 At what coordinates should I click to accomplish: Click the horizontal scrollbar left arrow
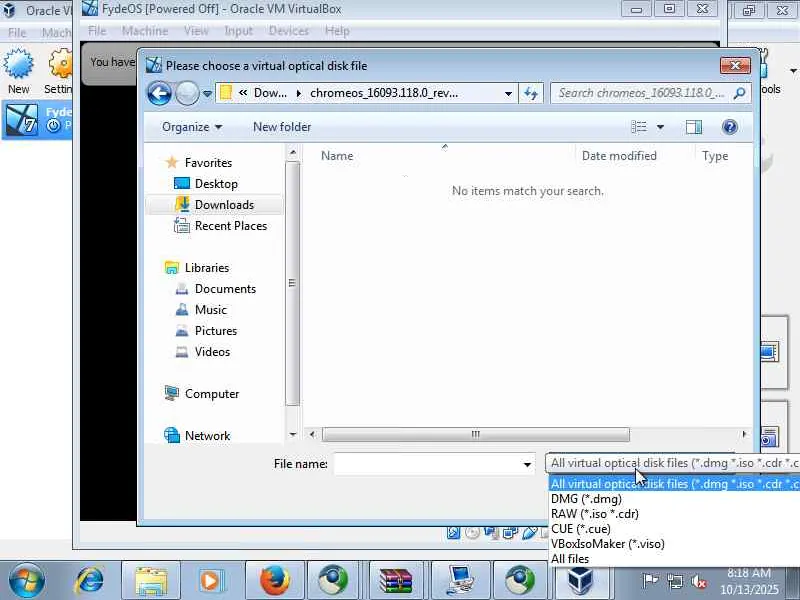click(312, 435)
